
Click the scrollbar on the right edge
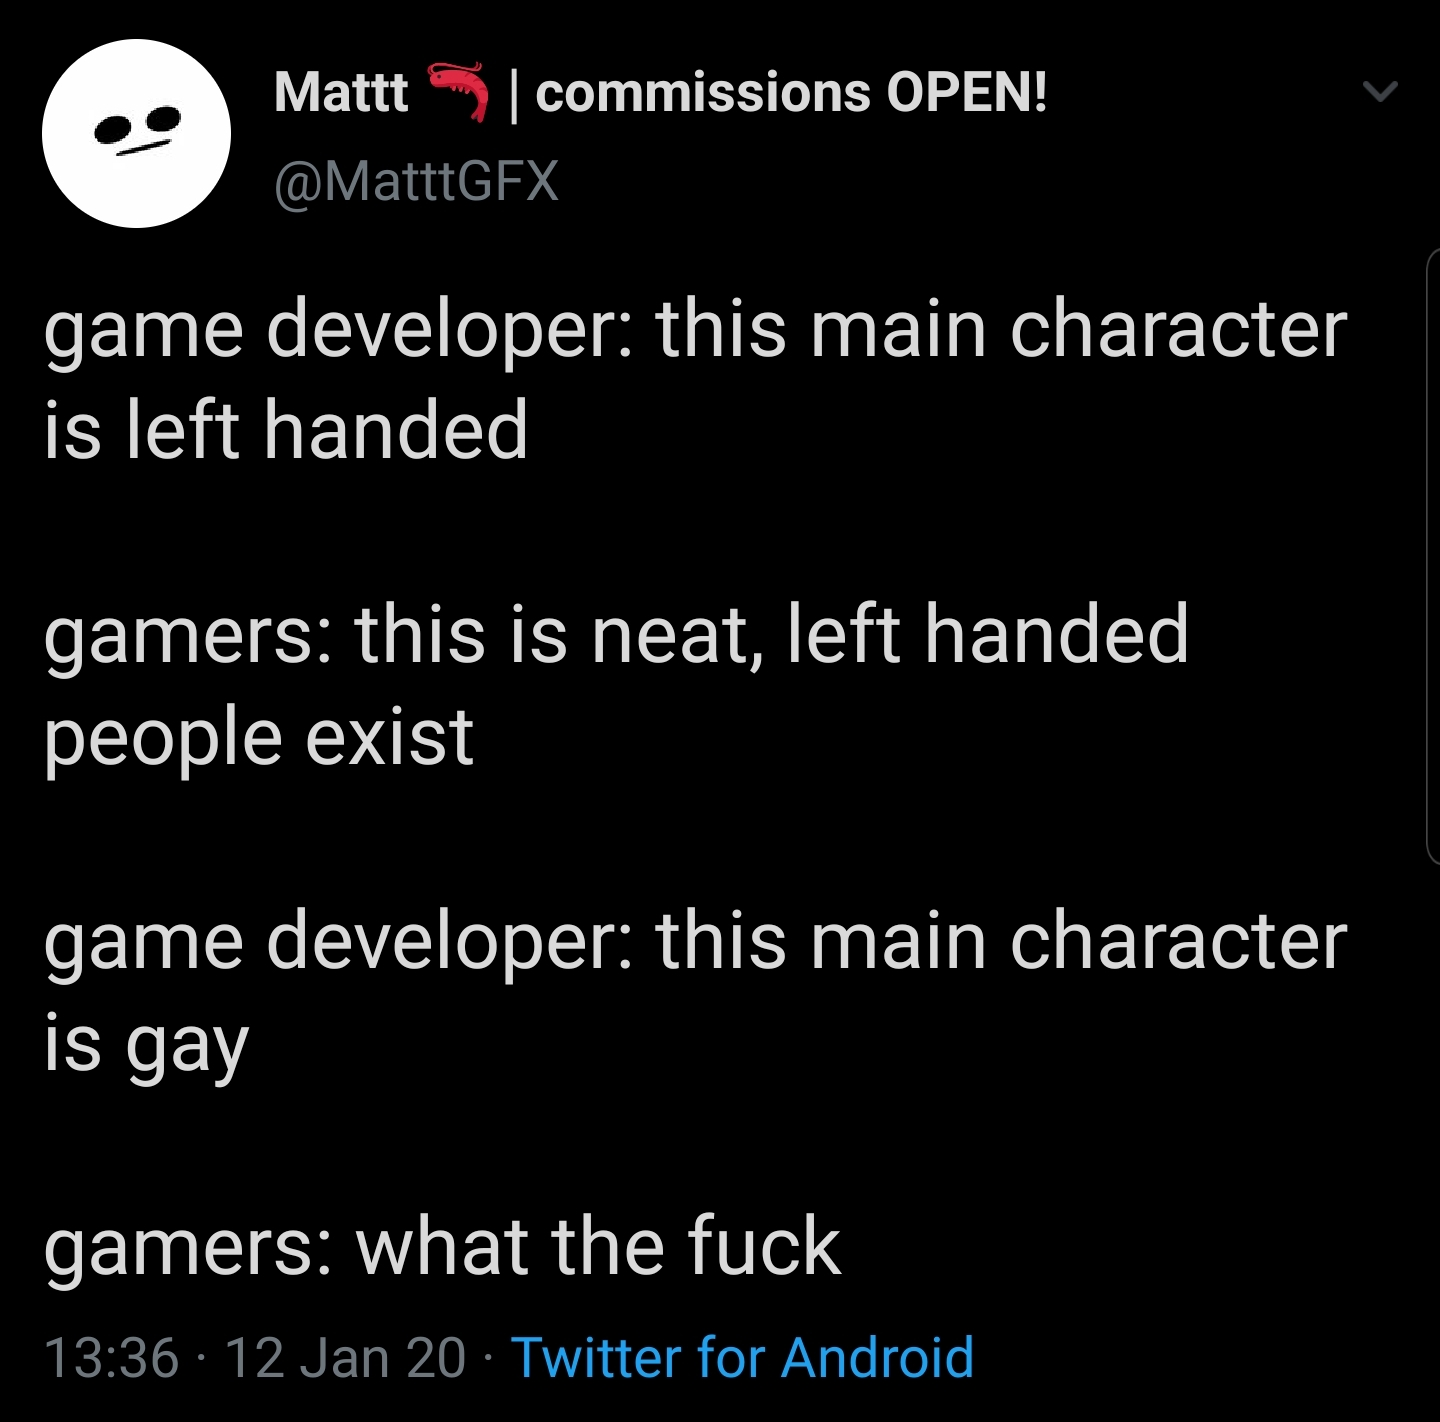[x=1432, y=556]
